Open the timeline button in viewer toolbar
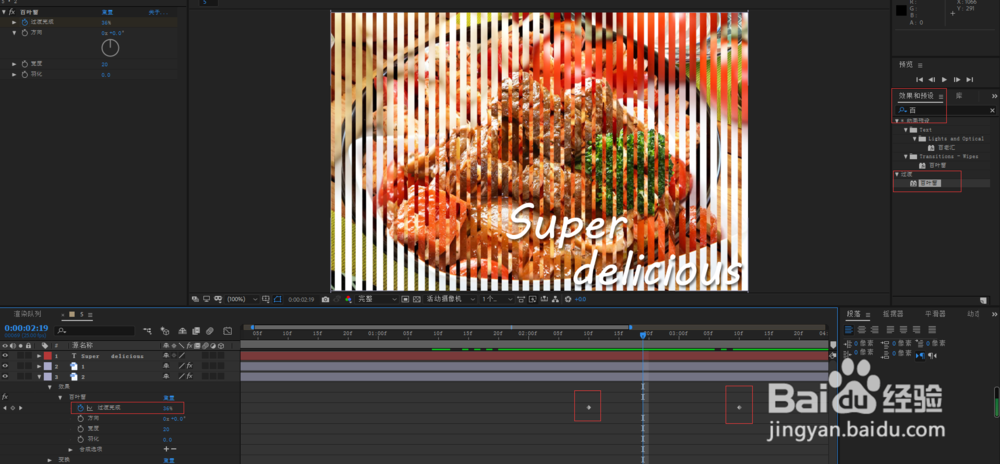Screen dimensions: 1000x464 pyautogui.click(x=544, y=299)
